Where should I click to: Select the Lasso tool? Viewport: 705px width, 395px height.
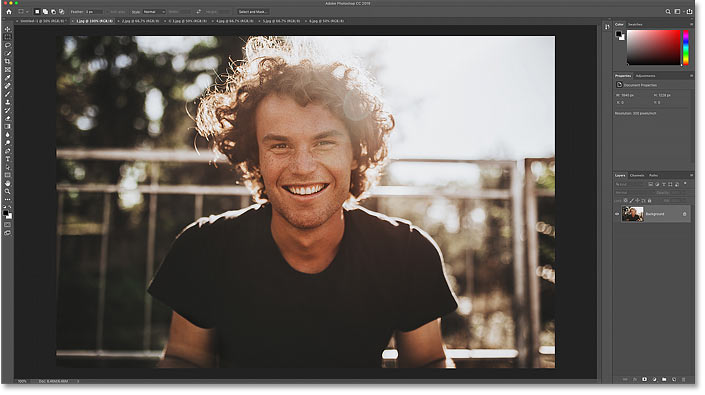click(x=7, y=45)
